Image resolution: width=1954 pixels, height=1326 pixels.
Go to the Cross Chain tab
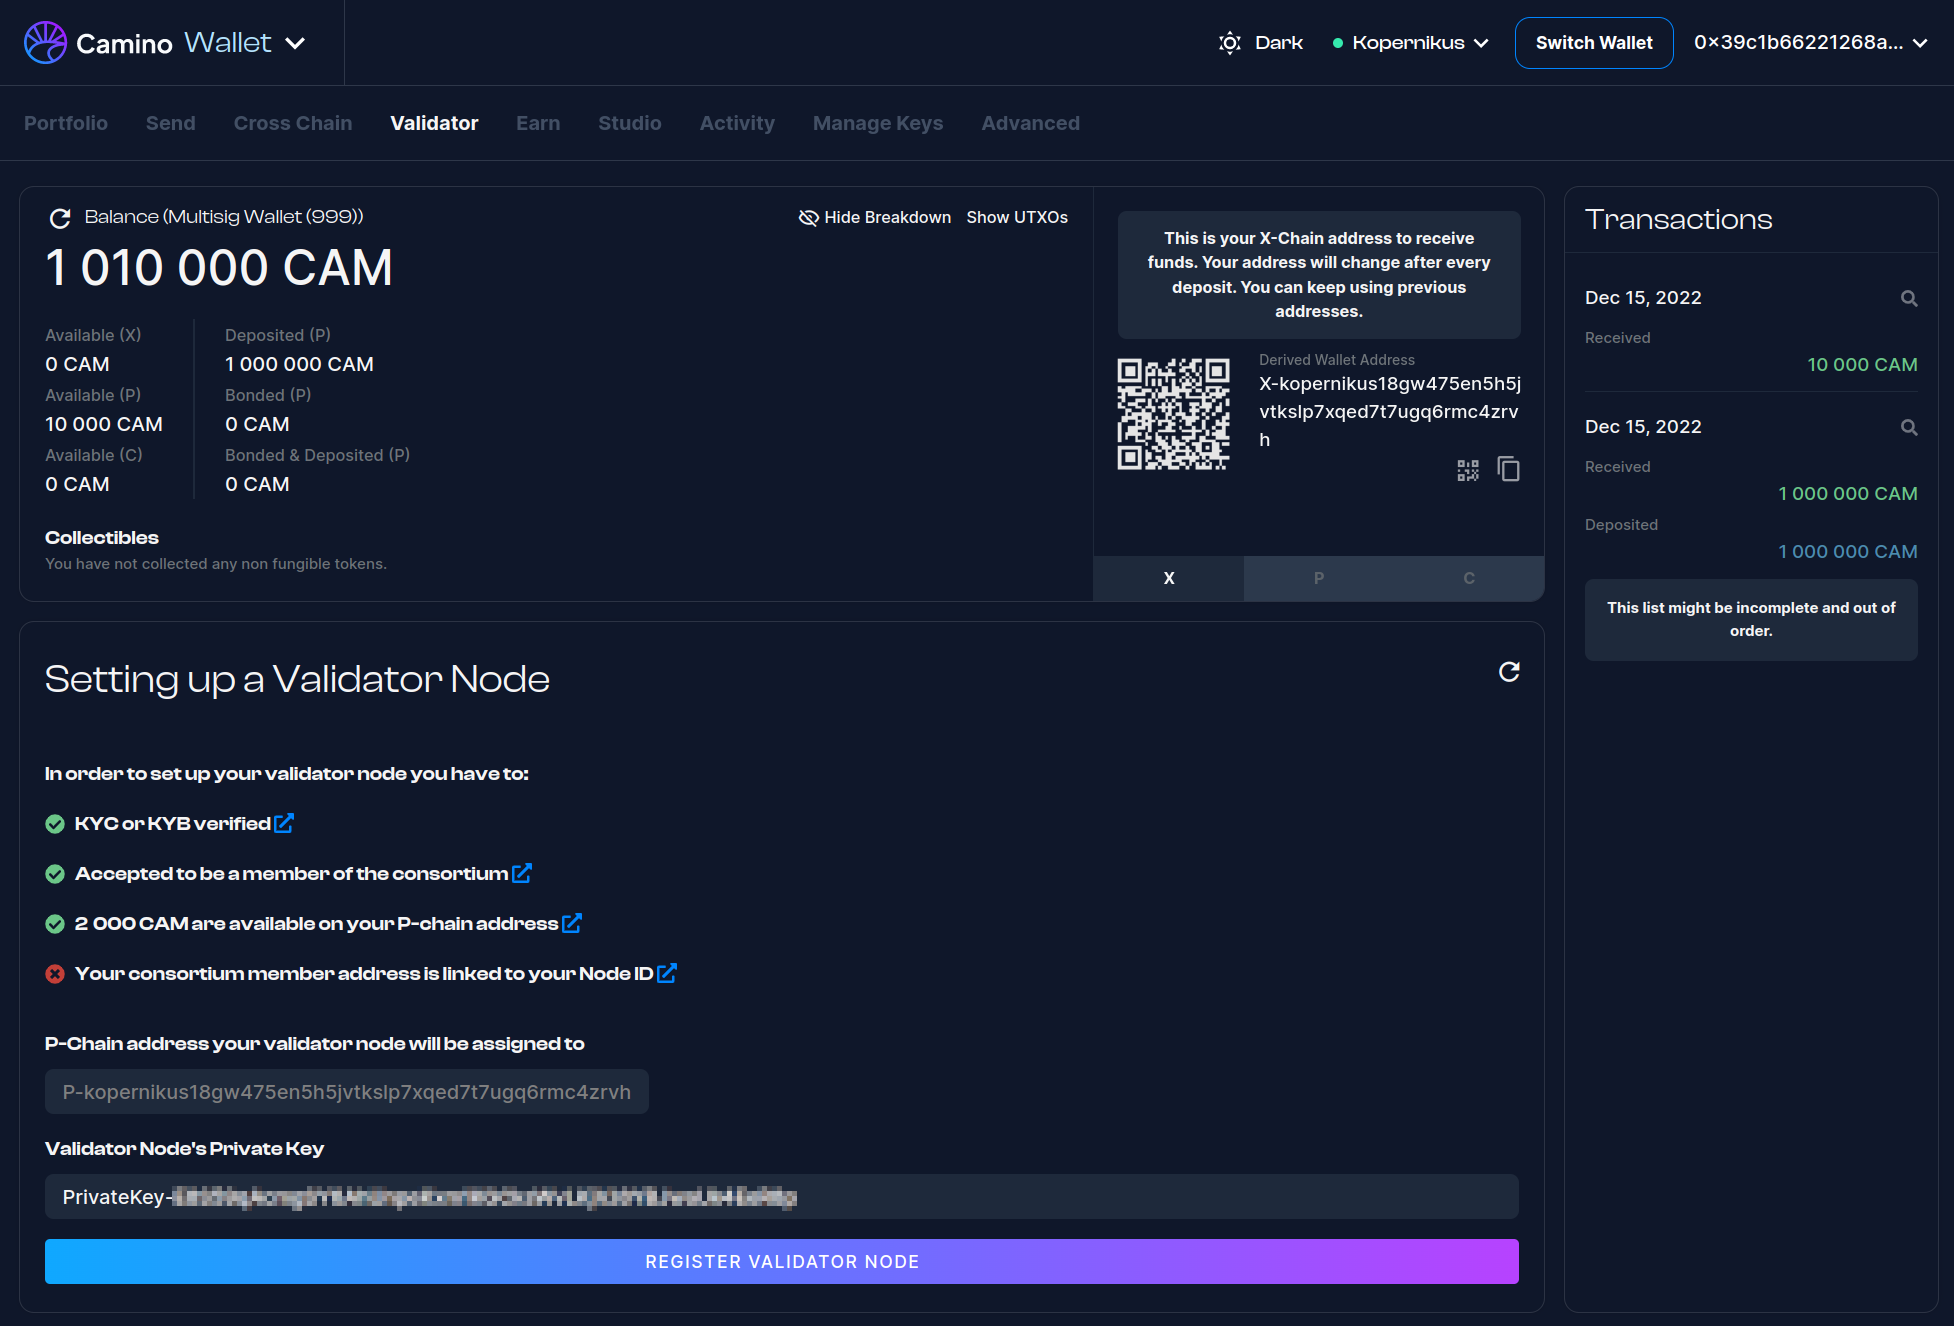[292, 123]
